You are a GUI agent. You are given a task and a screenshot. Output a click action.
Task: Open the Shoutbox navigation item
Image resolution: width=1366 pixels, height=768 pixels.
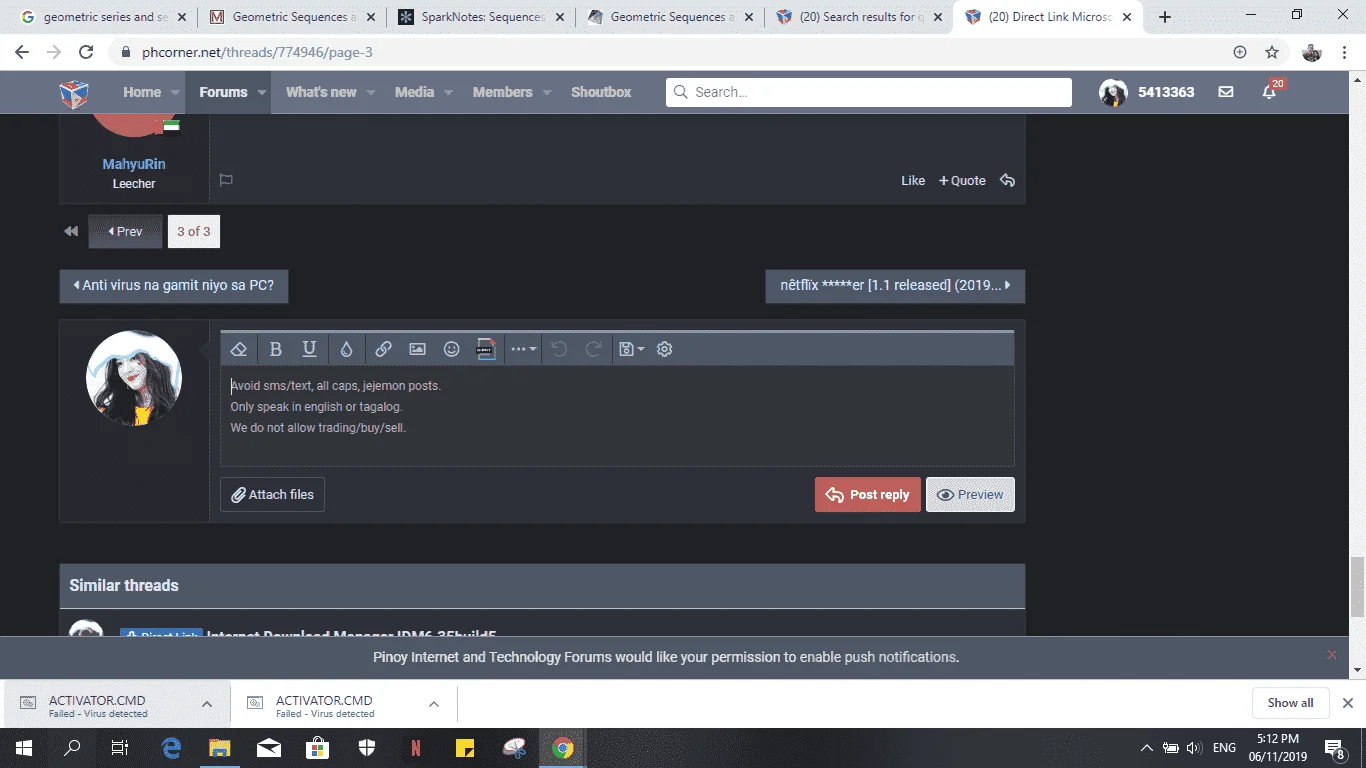[x=601, y=92]
